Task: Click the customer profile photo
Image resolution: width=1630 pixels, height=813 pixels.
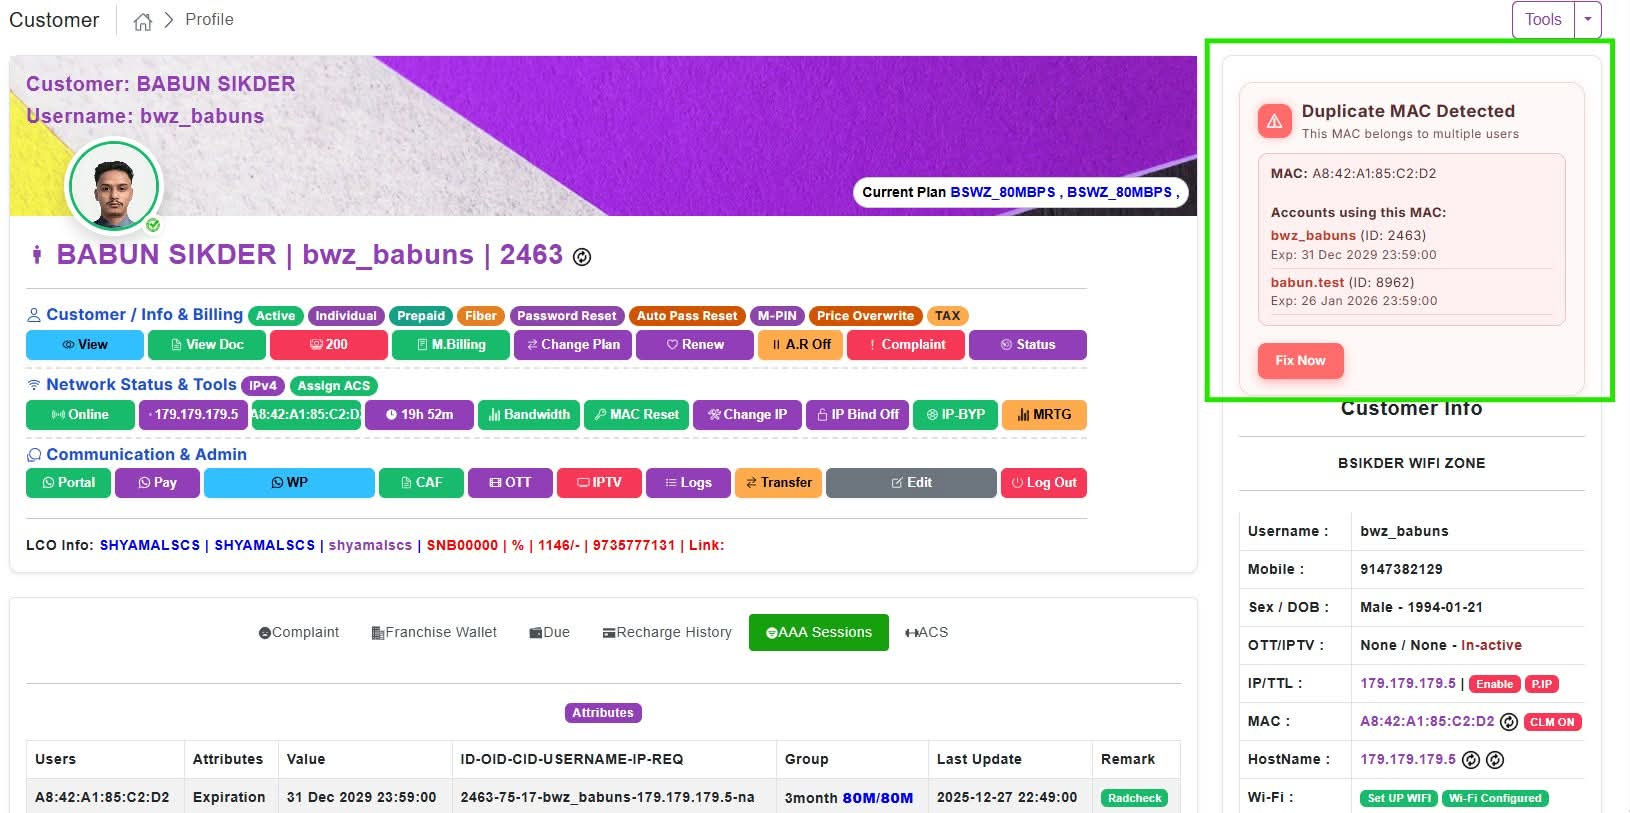Action: click(x=113, y=187)
